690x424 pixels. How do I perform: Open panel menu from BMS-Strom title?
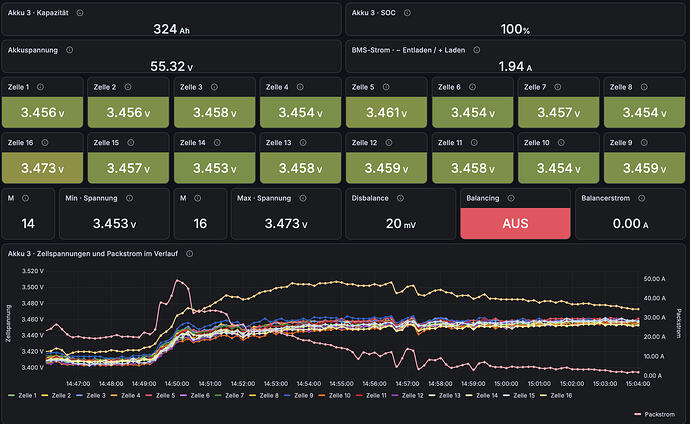(408, 50)
